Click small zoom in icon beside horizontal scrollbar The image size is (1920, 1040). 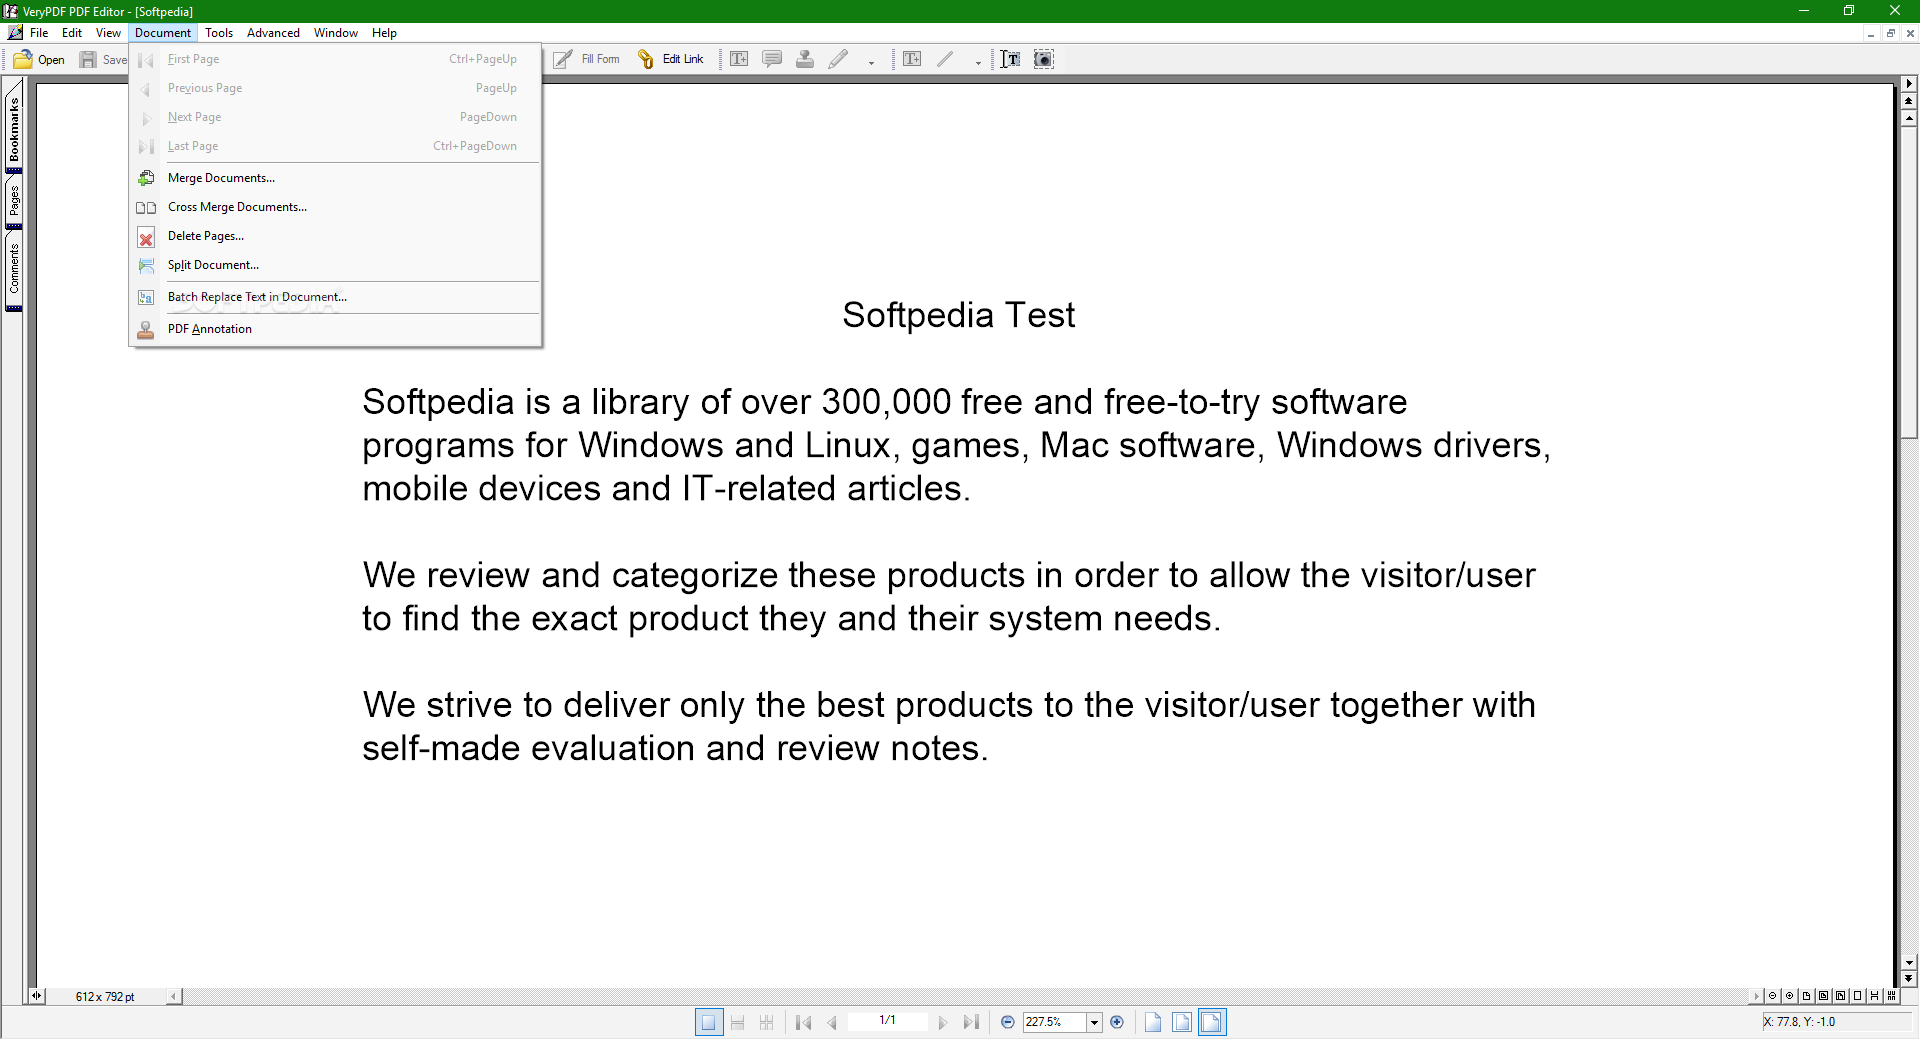point(1789,996)
